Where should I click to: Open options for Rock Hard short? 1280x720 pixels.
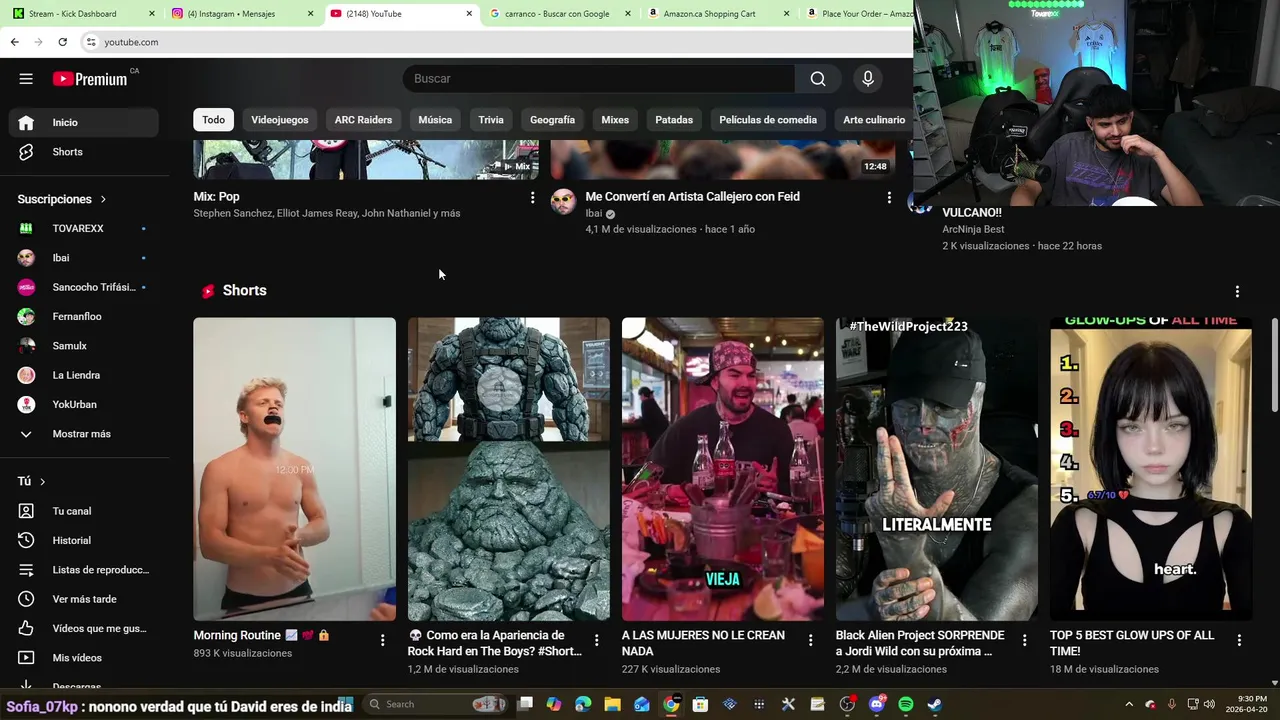596,640
